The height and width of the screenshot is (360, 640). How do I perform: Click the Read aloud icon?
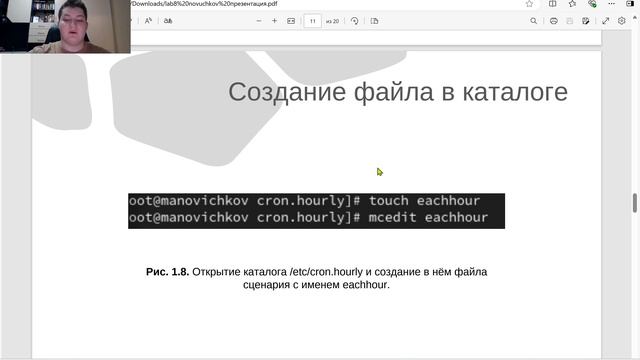point(148,21)
